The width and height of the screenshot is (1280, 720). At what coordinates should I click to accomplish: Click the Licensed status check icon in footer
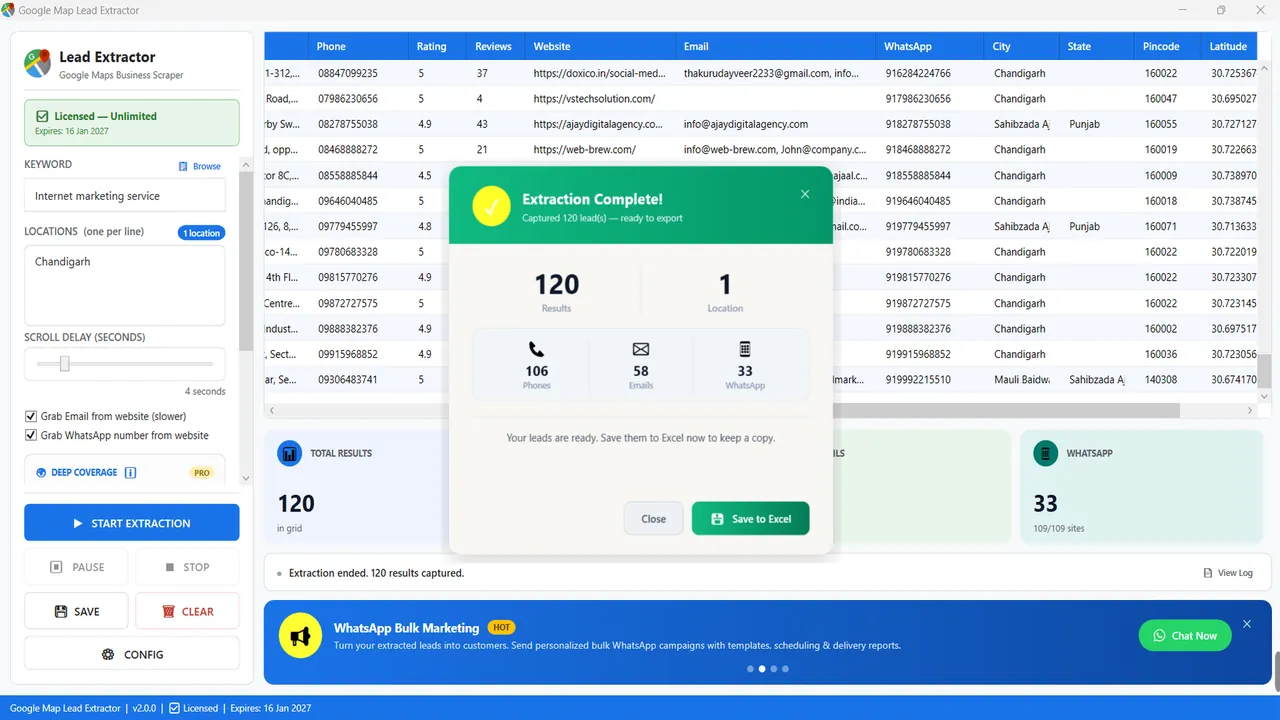tap(175, 708)
